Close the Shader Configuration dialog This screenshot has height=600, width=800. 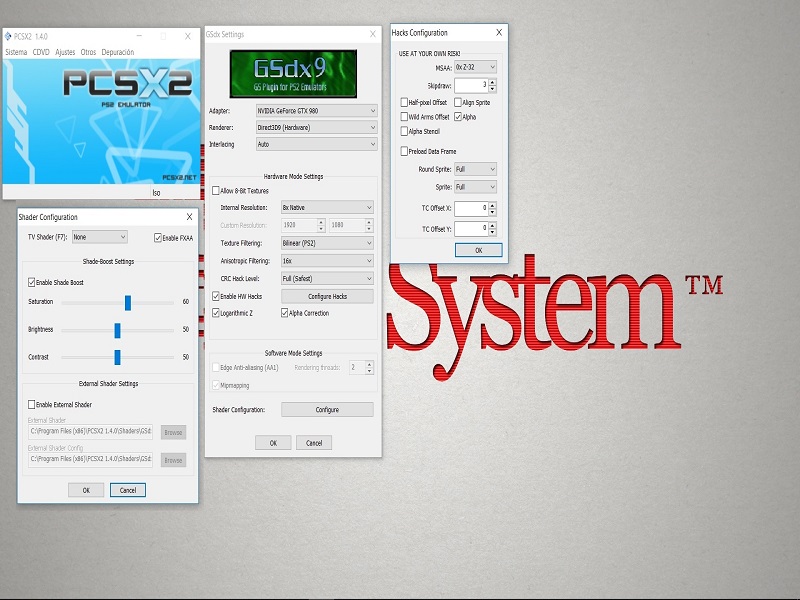(189, 217)
